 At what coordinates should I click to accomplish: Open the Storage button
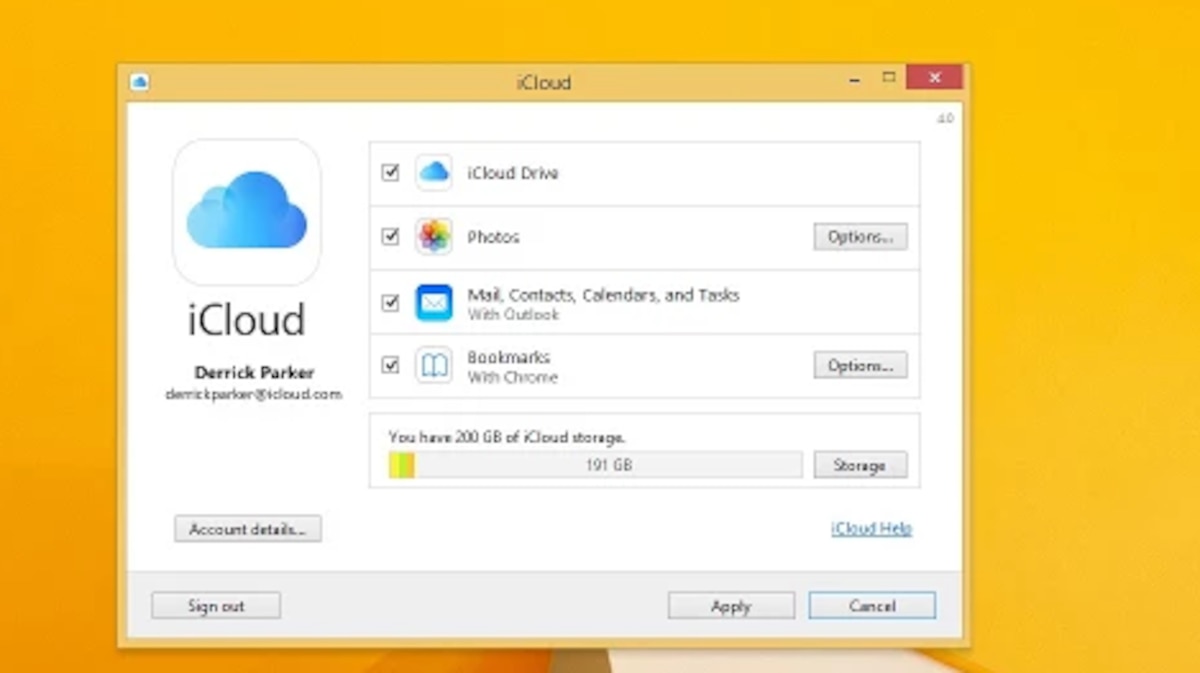coord(860,465)
